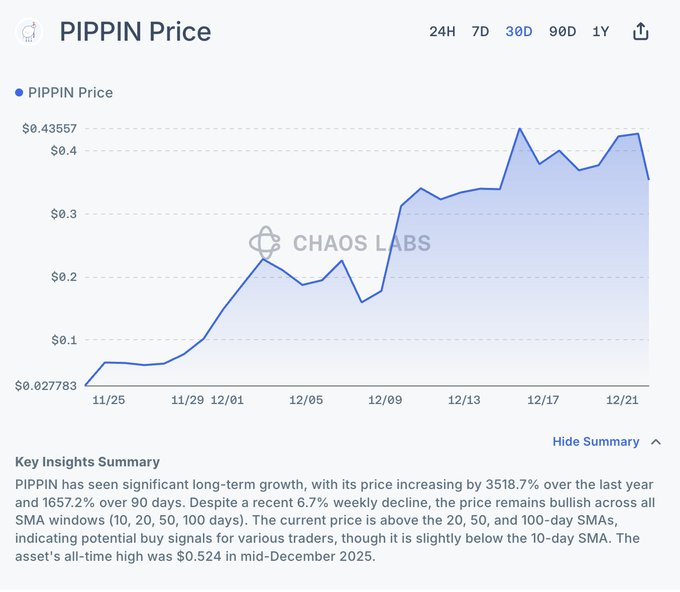Click the chart peak near $0.43557
The height and width of the screenshot is (592, 680).
coord(519,129)
